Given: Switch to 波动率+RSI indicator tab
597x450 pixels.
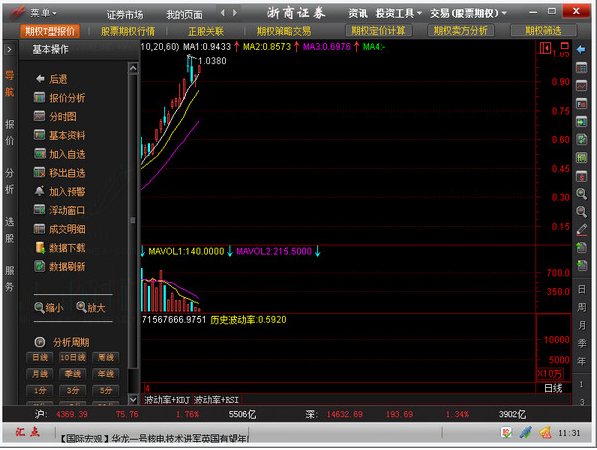Looking at the screenshot, I should pyautogui.click(x=216, y=400).
